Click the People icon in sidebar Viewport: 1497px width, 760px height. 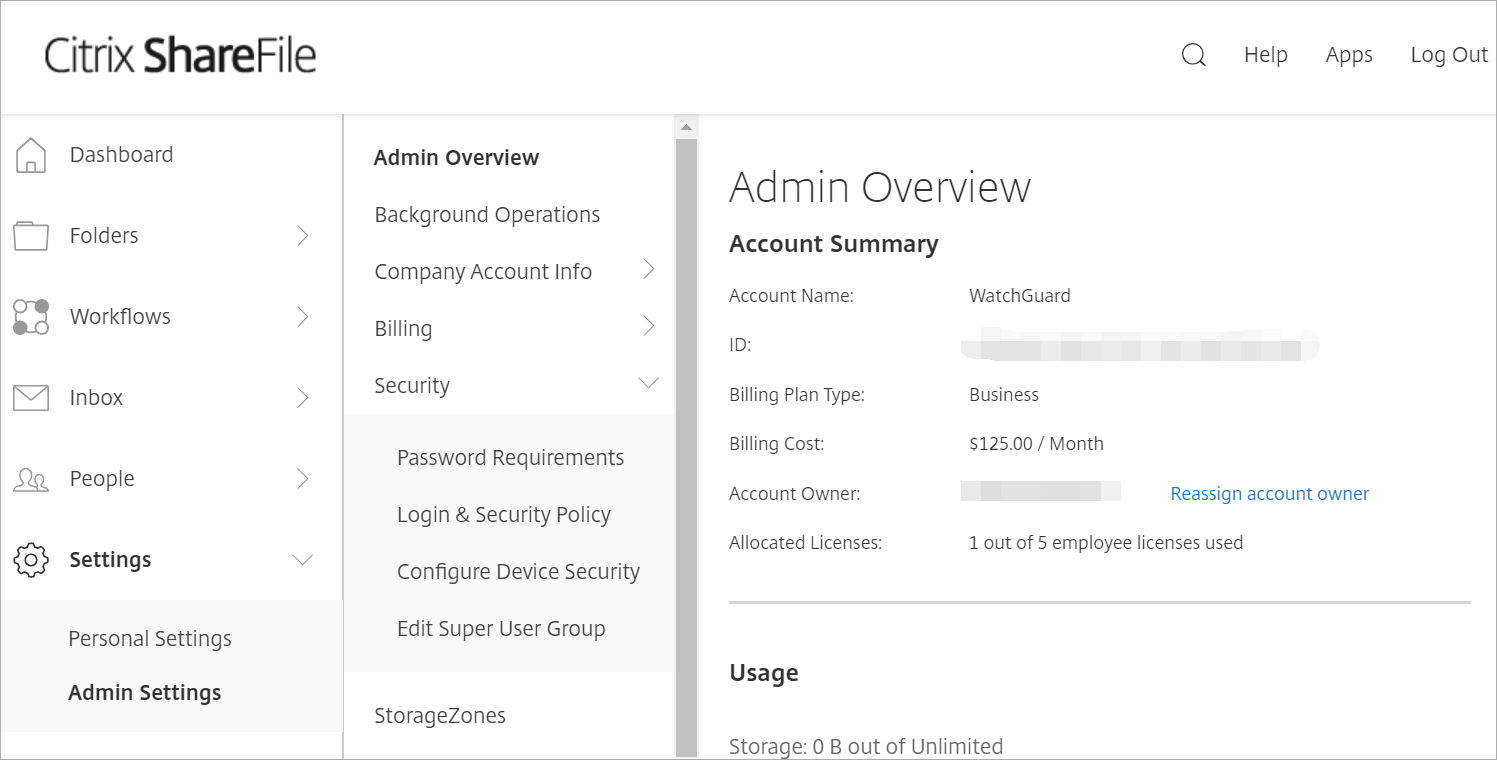(x=31, y=478)
